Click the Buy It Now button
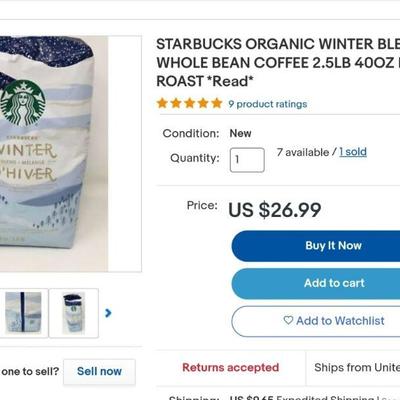 point(316,246)
